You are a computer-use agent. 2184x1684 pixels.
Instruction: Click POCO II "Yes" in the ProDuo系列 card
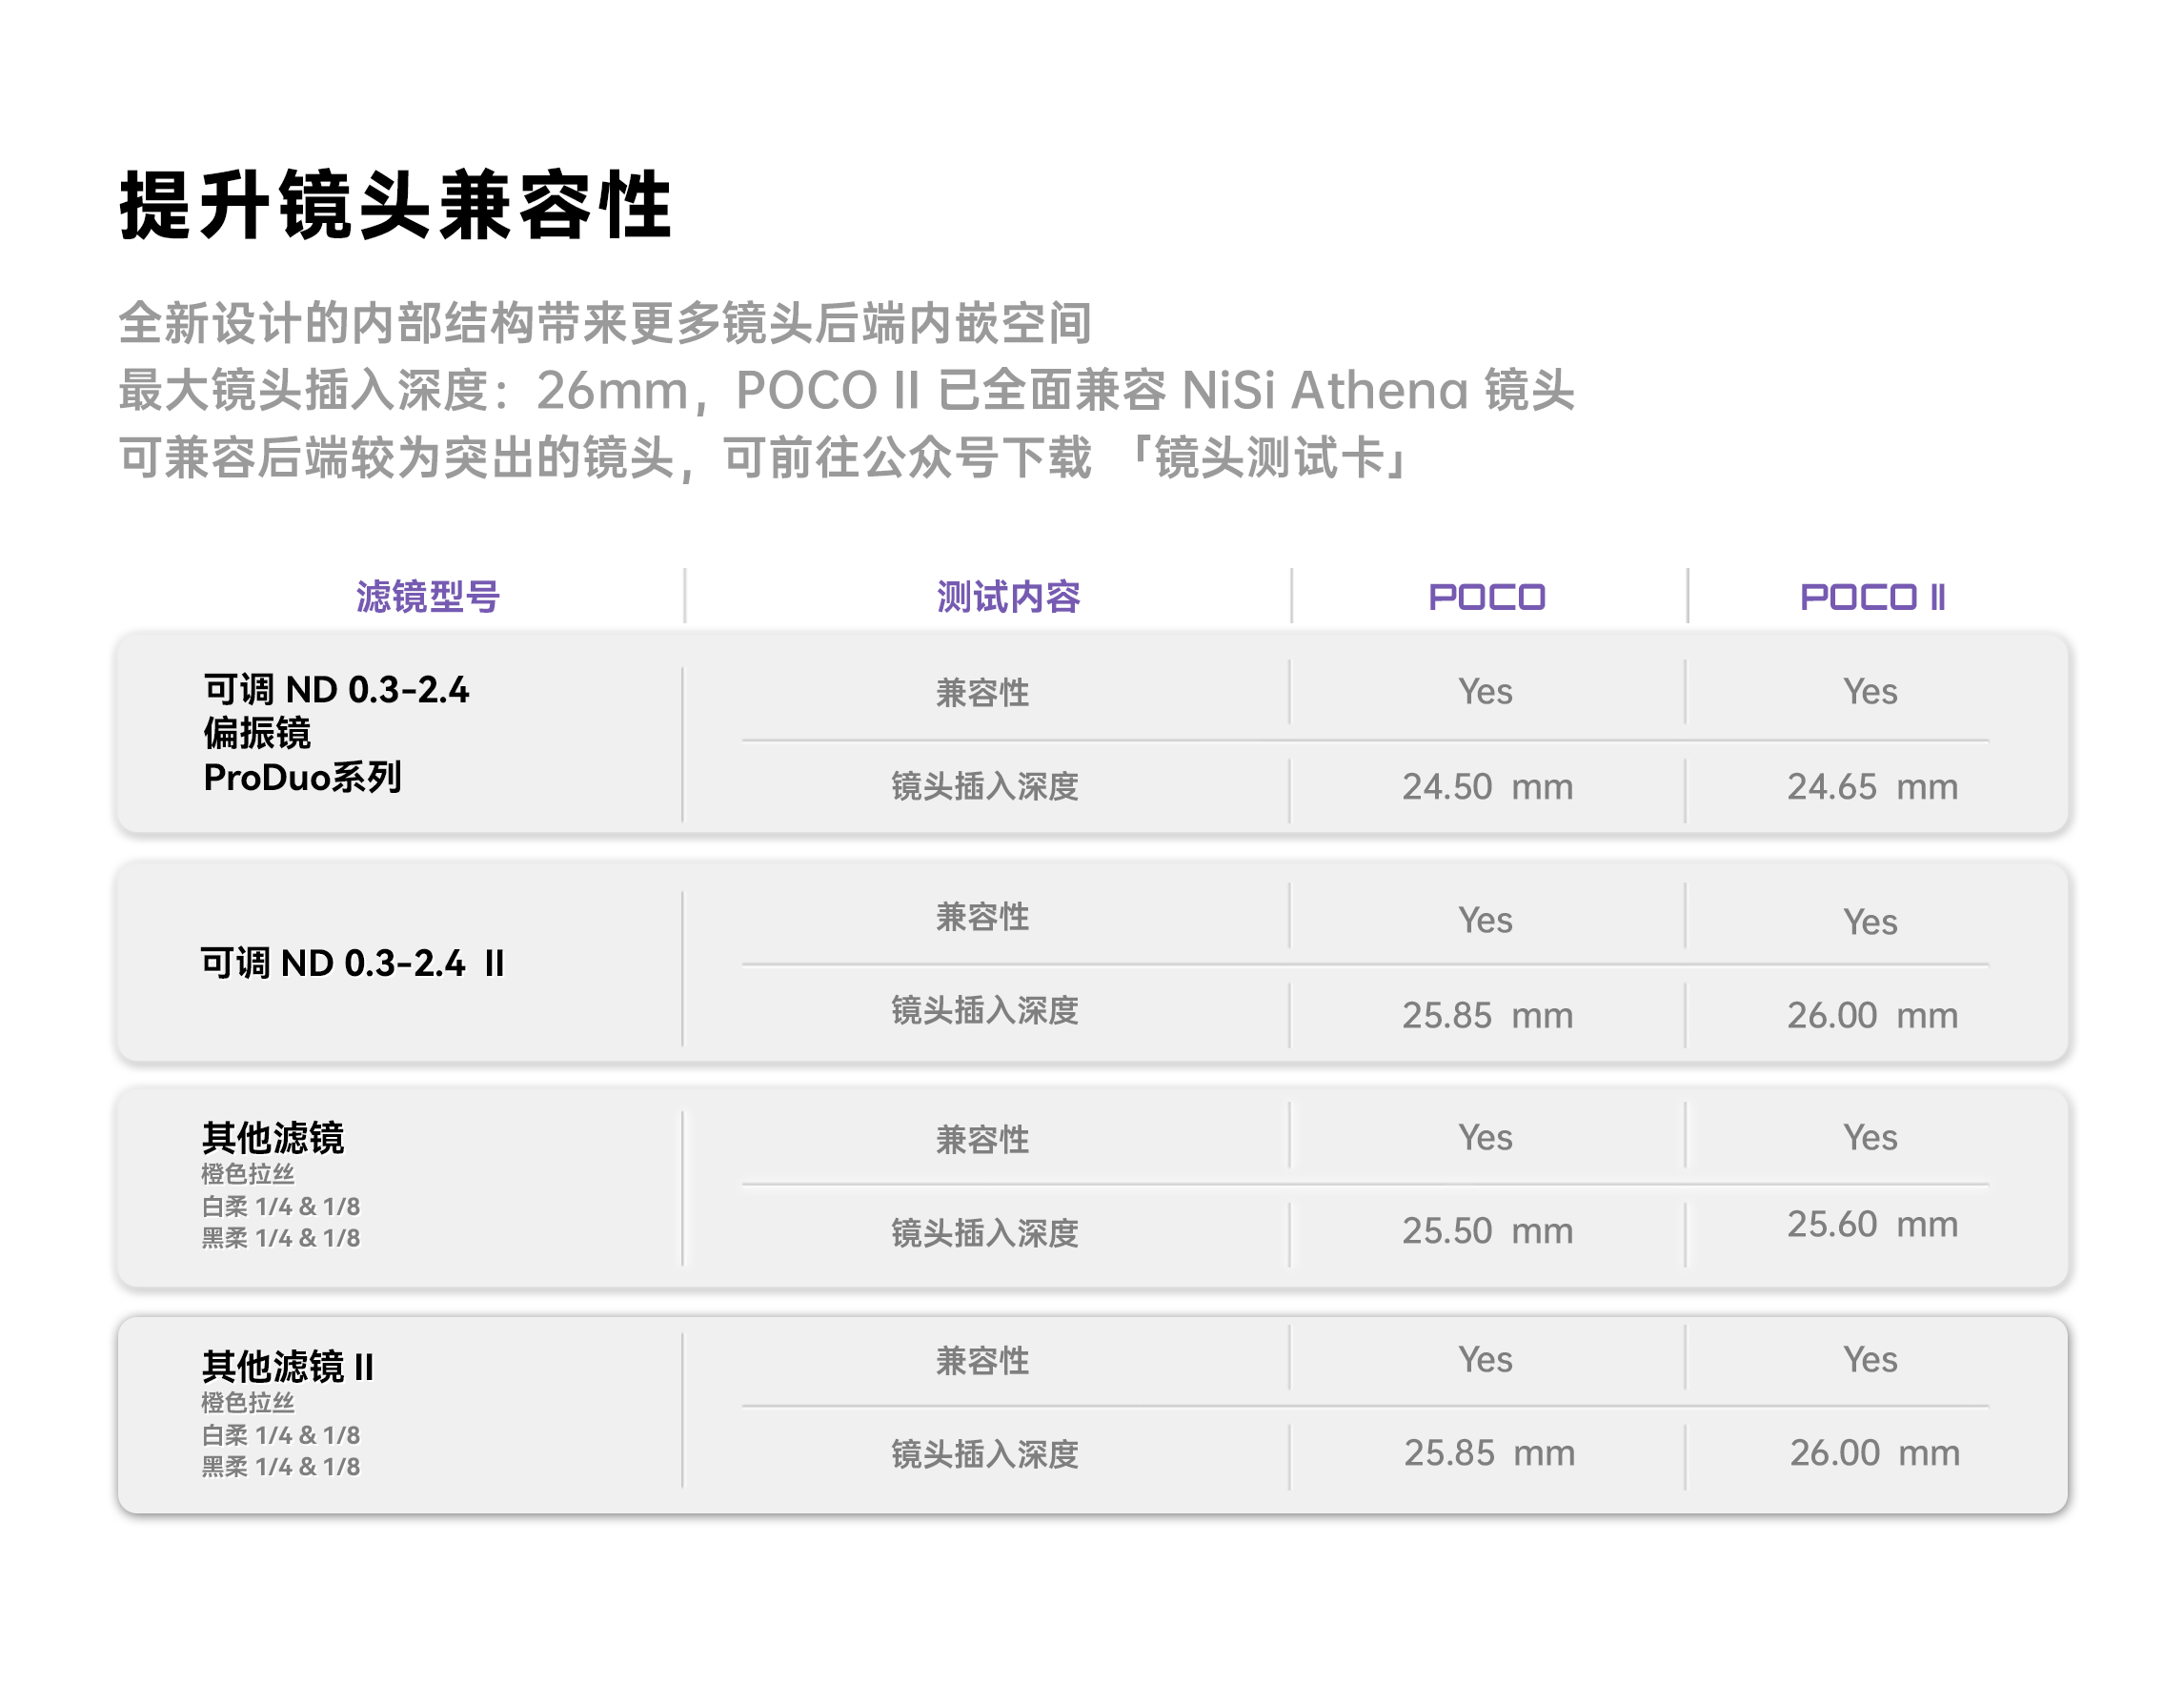coord(1870,691)
